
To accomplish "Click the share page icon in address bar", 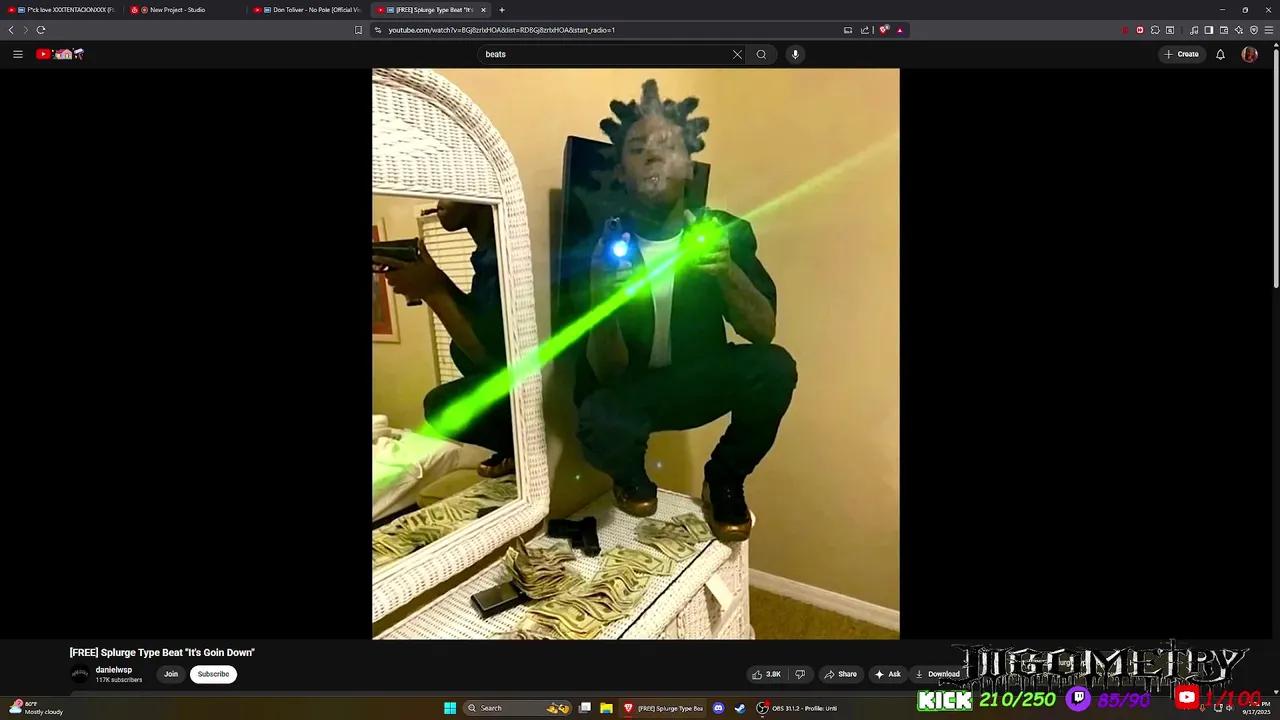I will [865, 30].
